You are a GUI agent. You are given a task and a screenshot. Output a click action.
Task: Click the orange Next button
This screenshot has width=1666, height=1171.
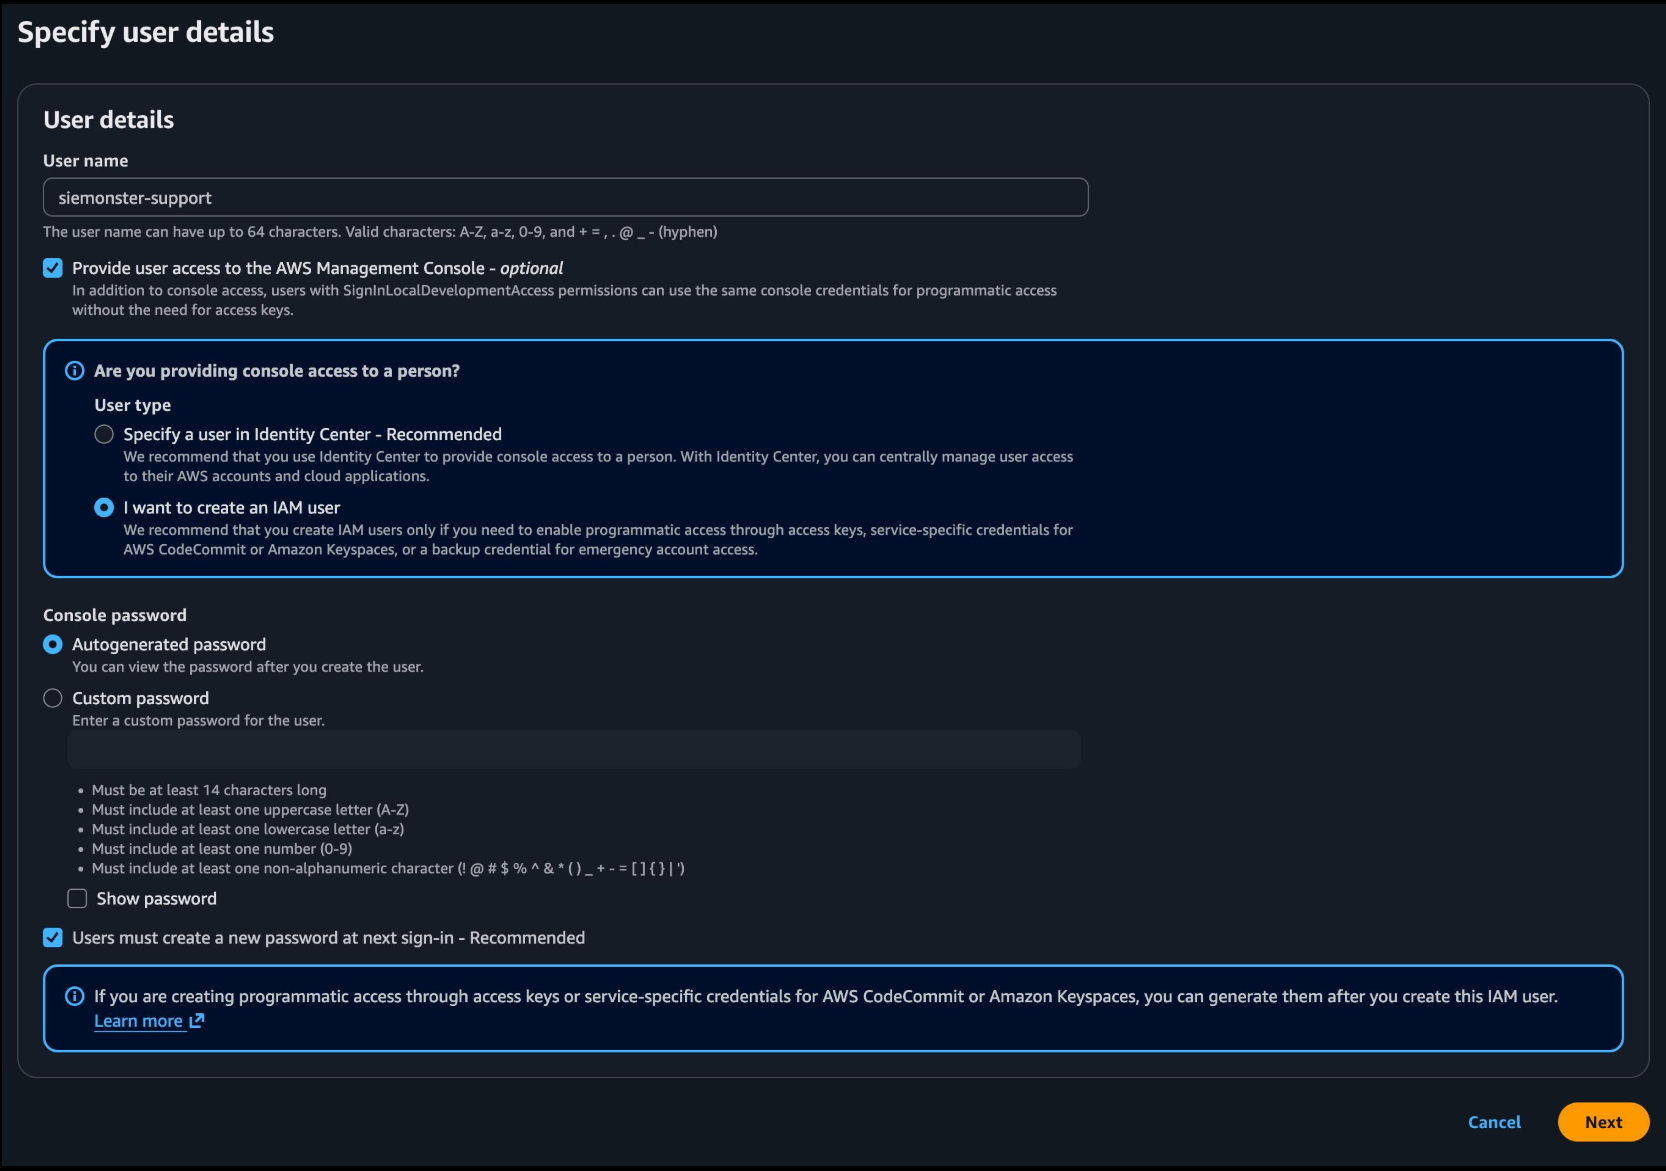1603,1122
